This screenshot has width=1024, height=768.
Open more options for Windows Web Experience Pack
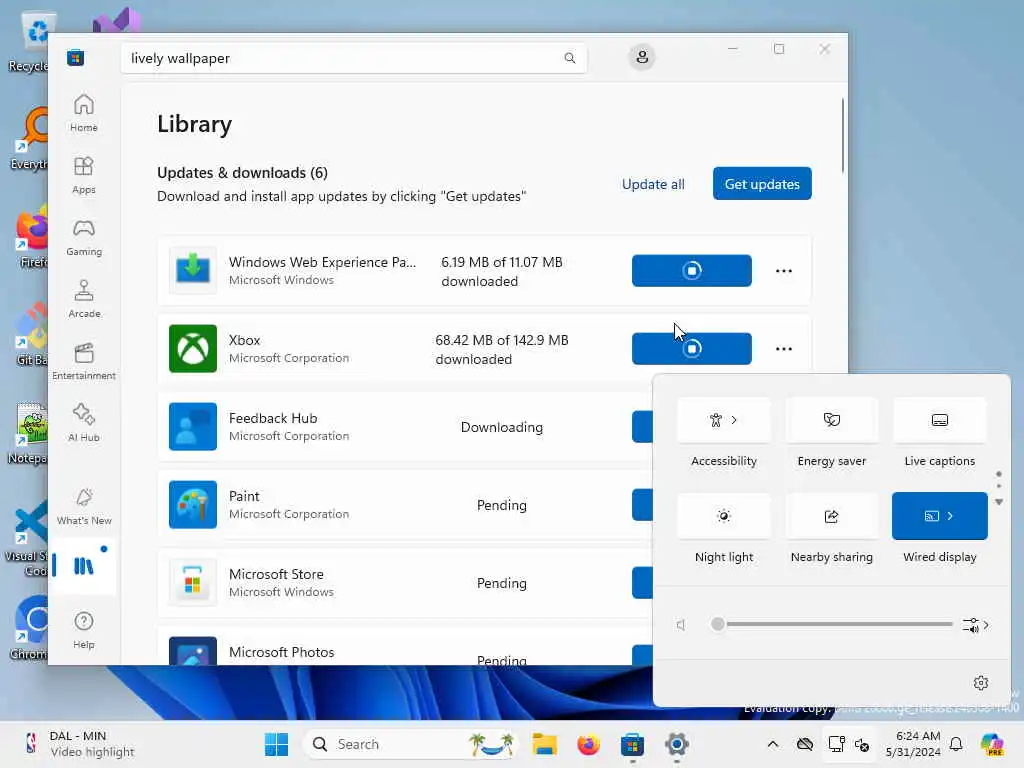coord(784,270)
